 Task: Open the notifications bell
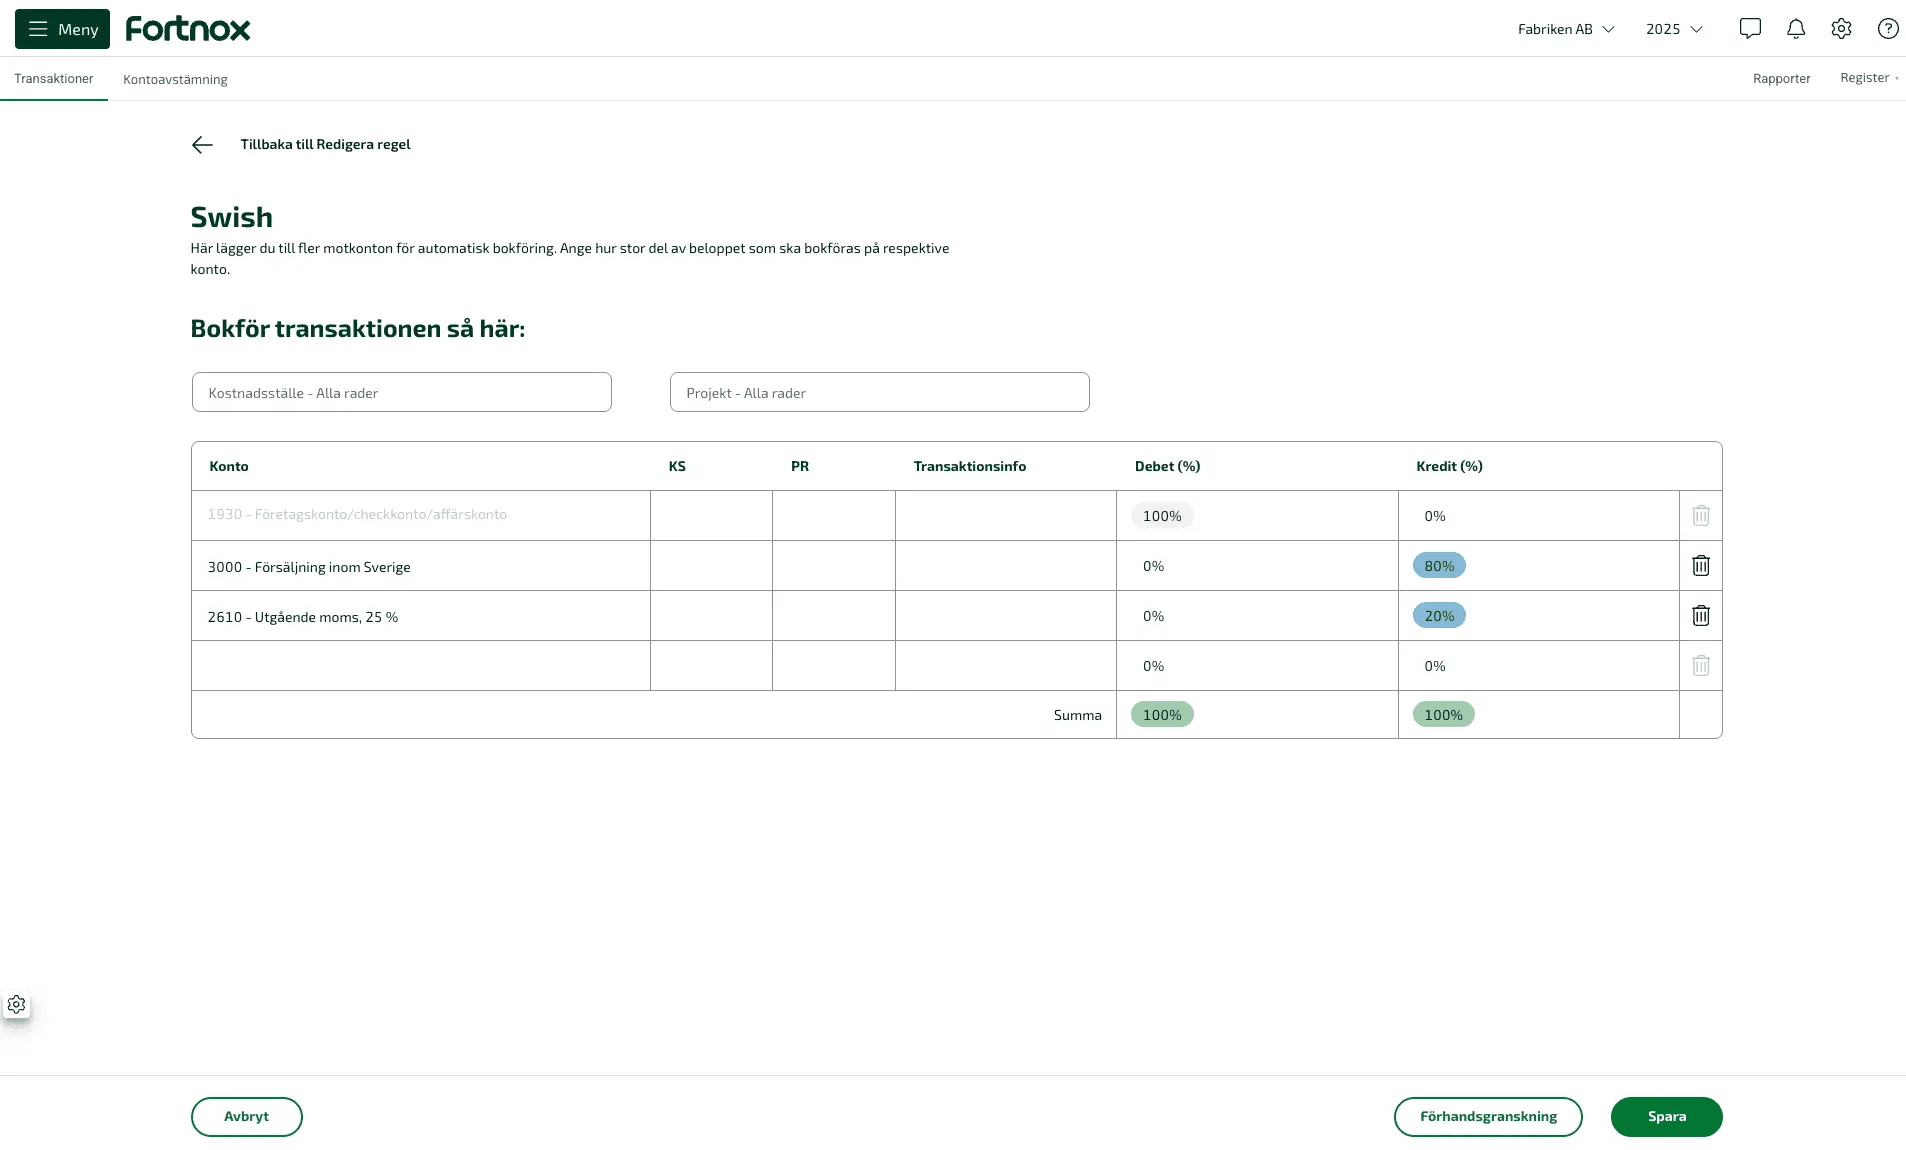tap(1795, 29)
